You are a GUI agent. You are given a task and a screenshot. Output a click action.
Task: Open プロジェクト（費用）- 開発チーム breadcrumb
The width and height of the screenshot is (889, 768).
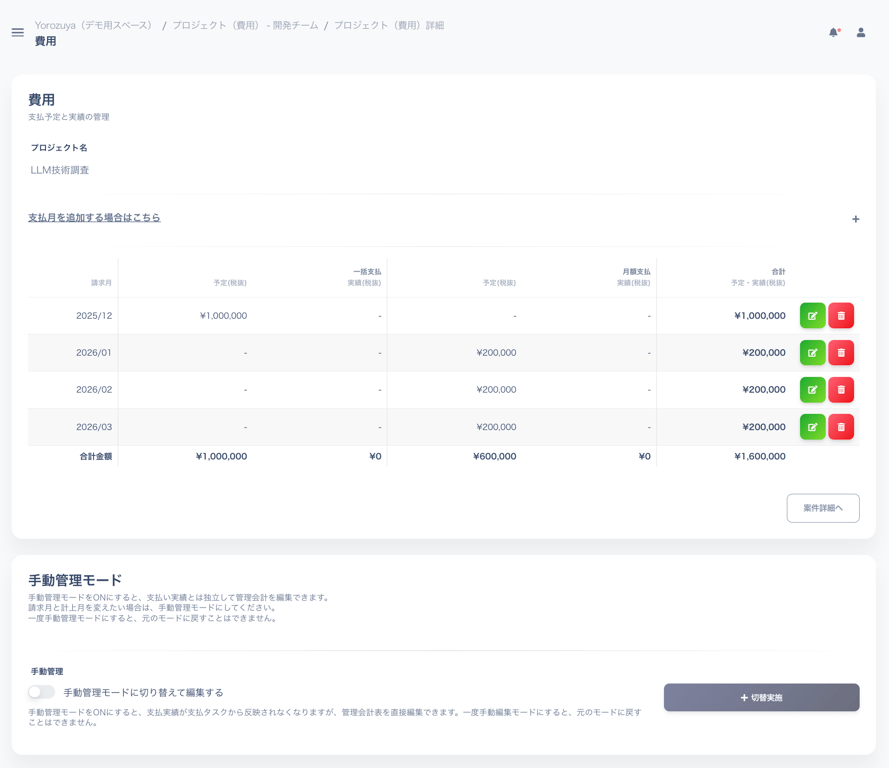click(245, 26)
